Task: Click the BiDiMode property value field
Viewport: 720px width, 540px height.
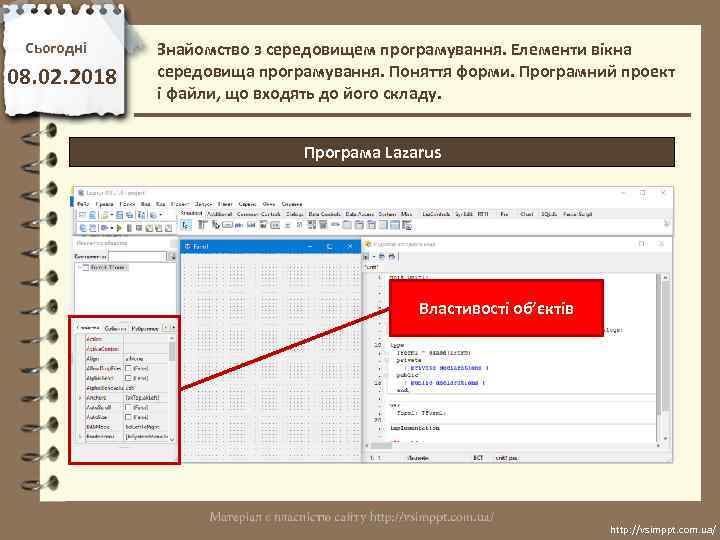Action: [x=146, y=427]
